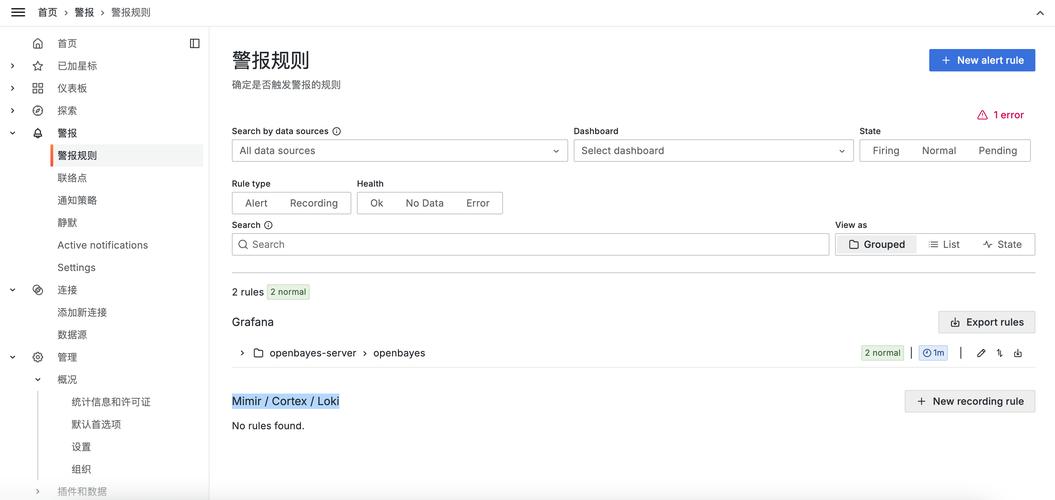The image size is (1055, 500).
Task: Click into the rule Search field
Action: coord(530,244)
